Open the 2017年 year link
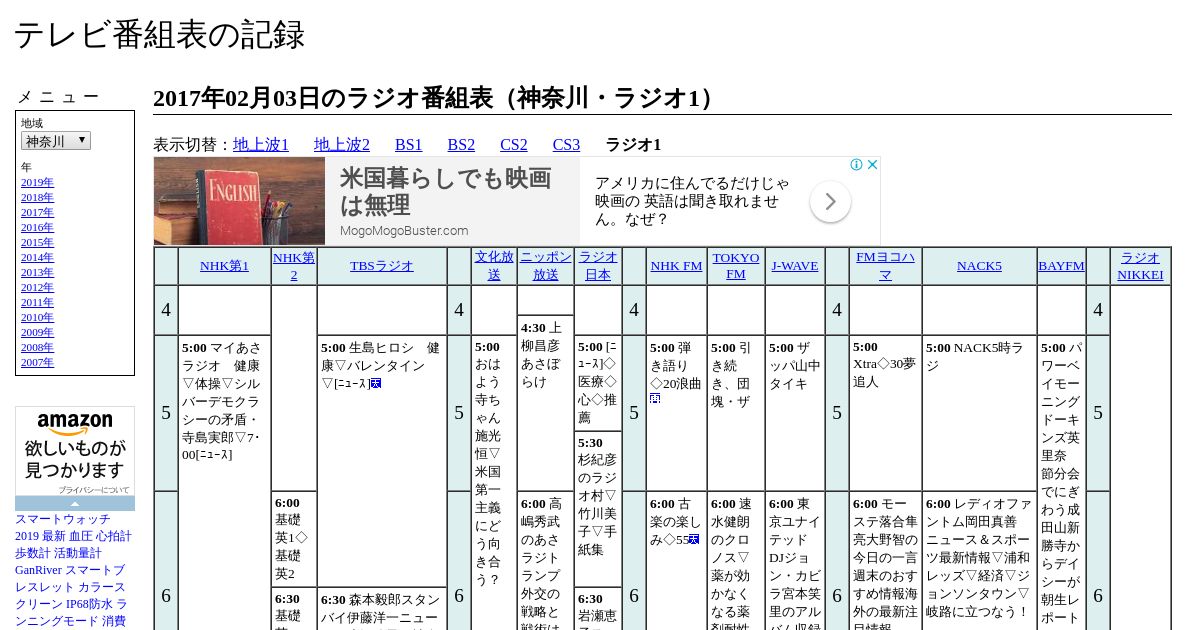Viewport: 1200px width, 630px height. point(37,212)
